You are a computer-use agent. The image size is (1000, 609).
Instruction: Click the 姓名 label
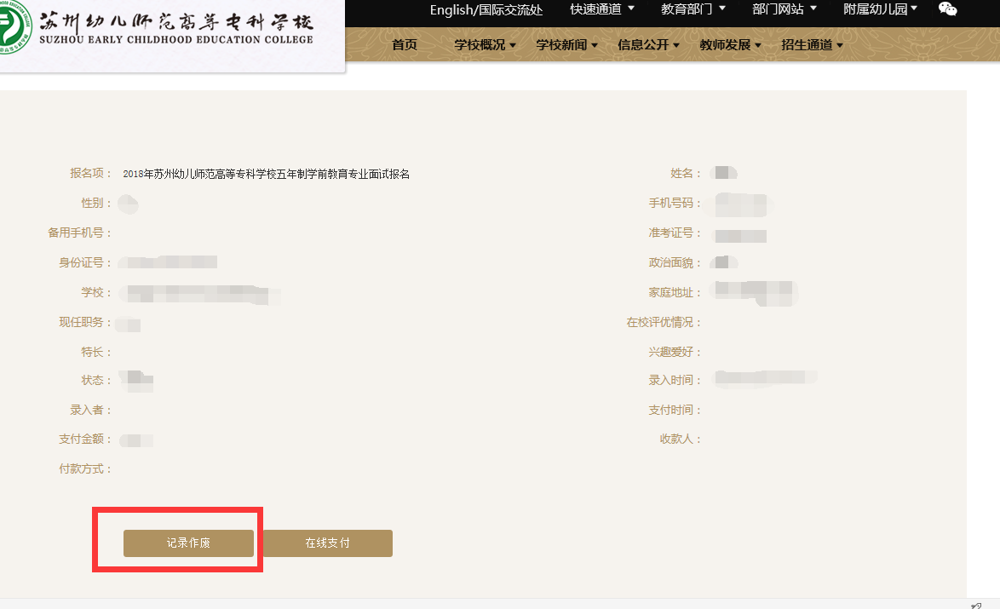(686, 173)
